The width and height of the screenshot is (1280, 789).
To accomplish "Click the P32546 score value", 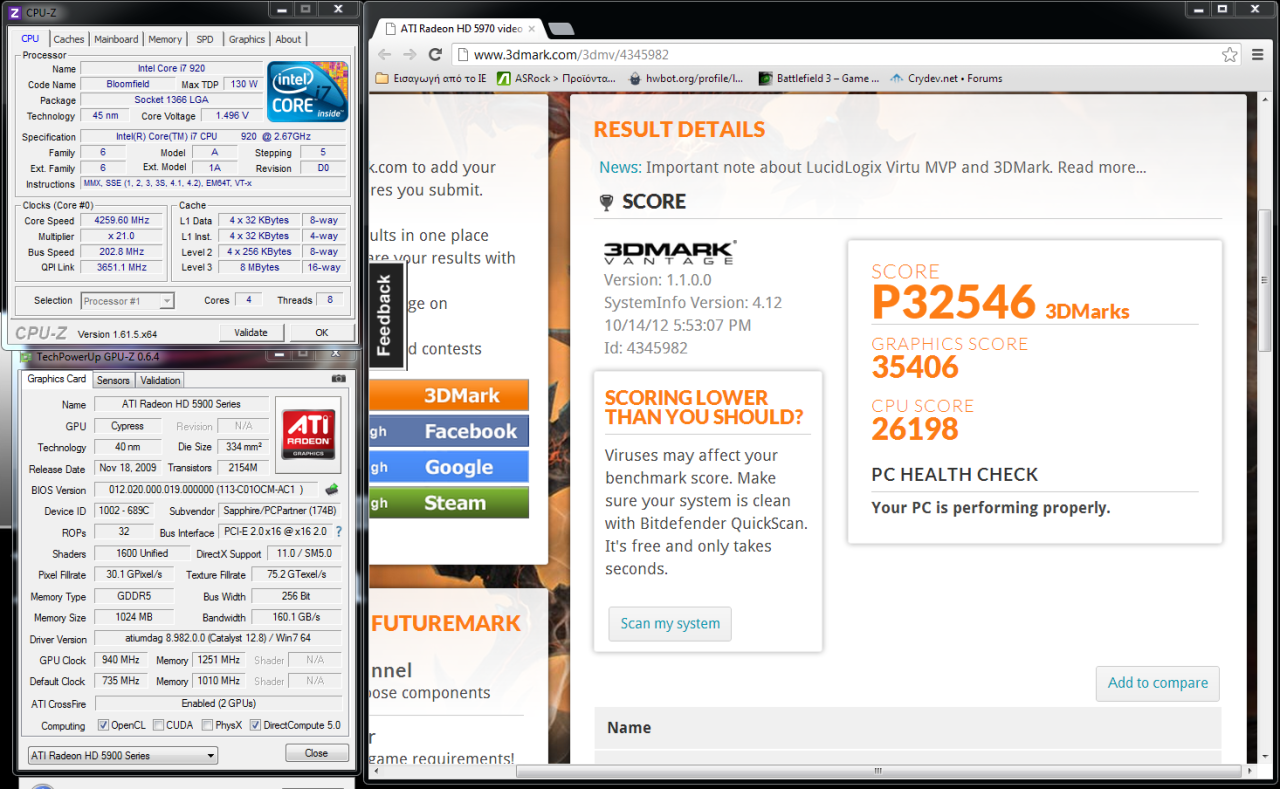I will 954,303.
